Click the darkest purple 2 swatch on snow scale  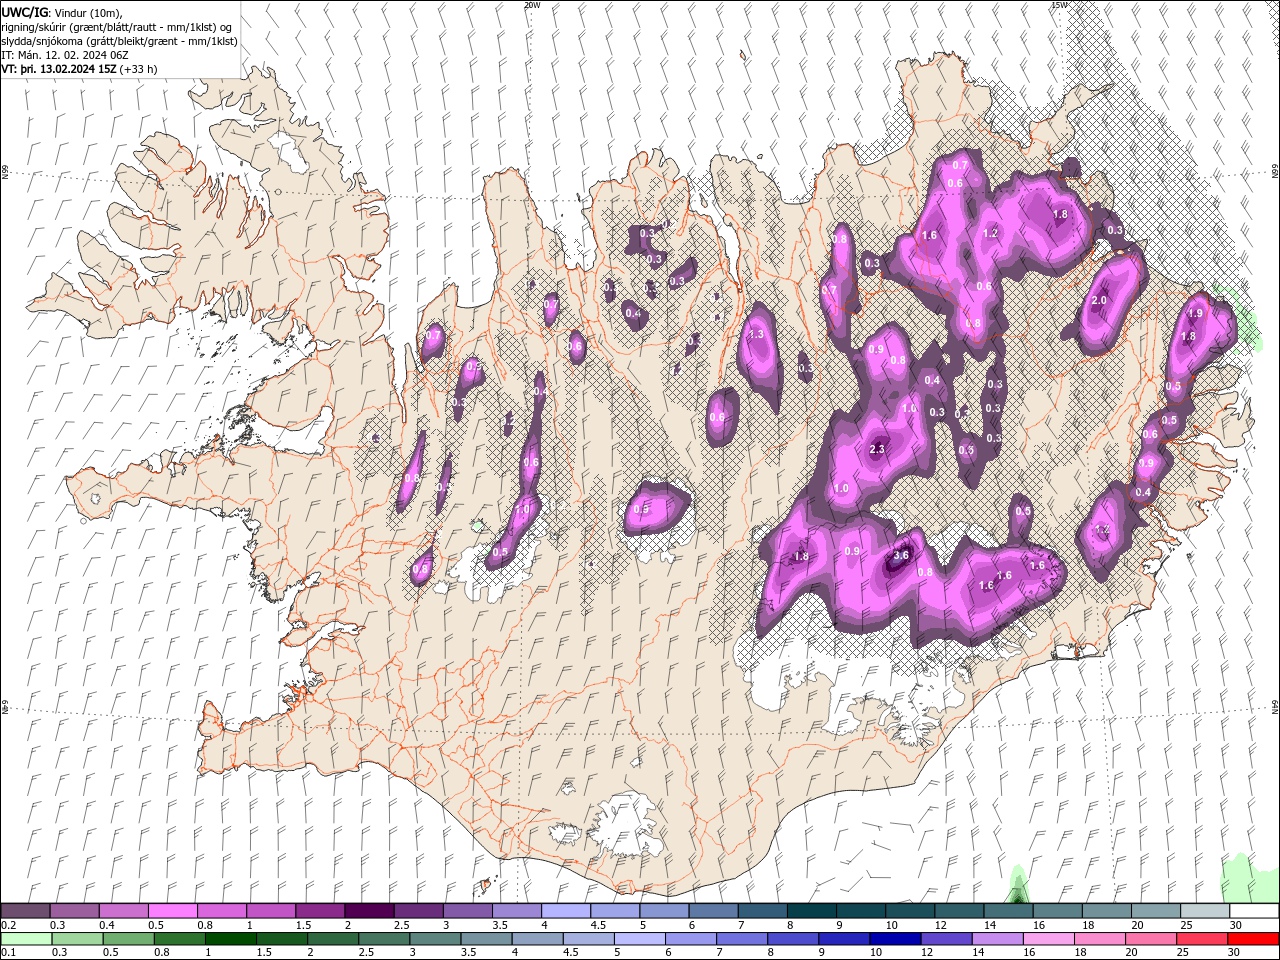coord(369,911)
